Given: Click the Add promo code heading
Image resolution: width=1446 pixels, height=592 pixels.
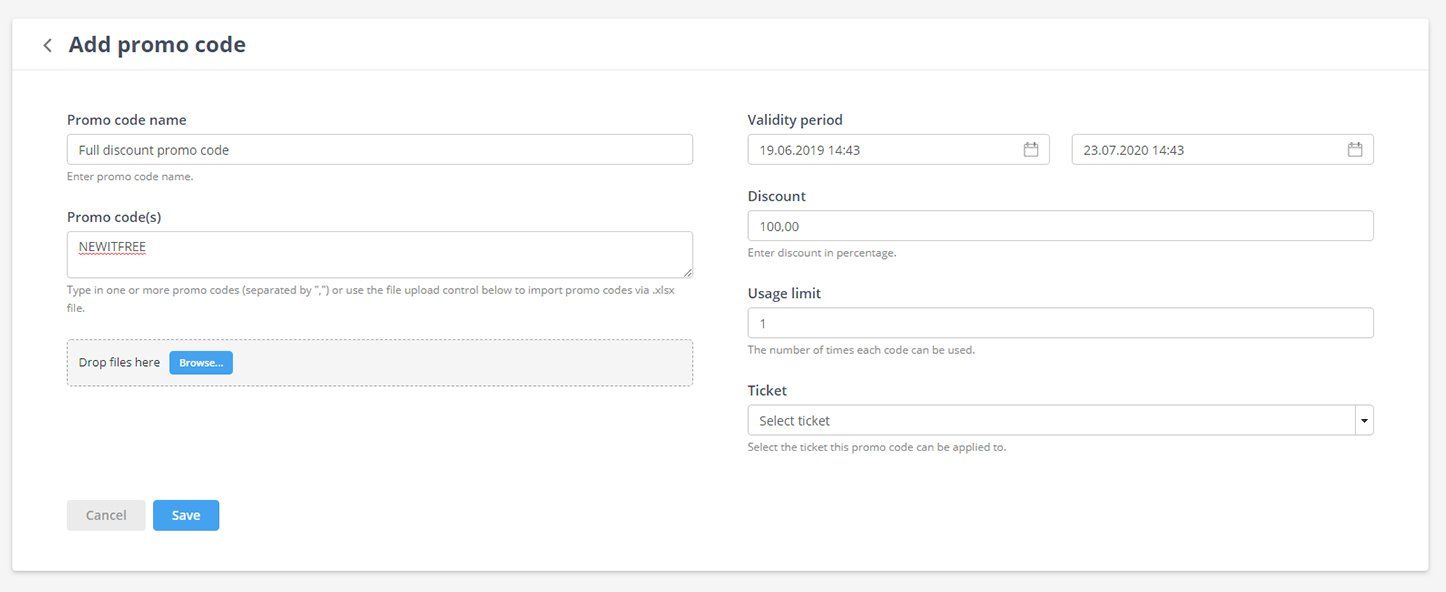Looking at the screenshot, I should tap(157, 45).
